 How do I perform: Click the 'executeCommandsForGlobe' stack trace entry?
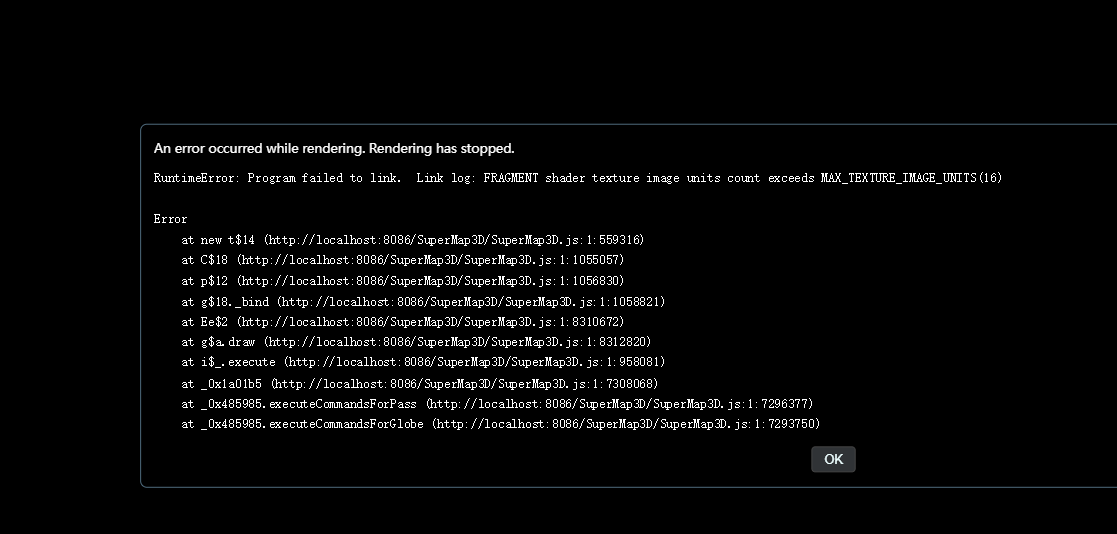[312, 424]
